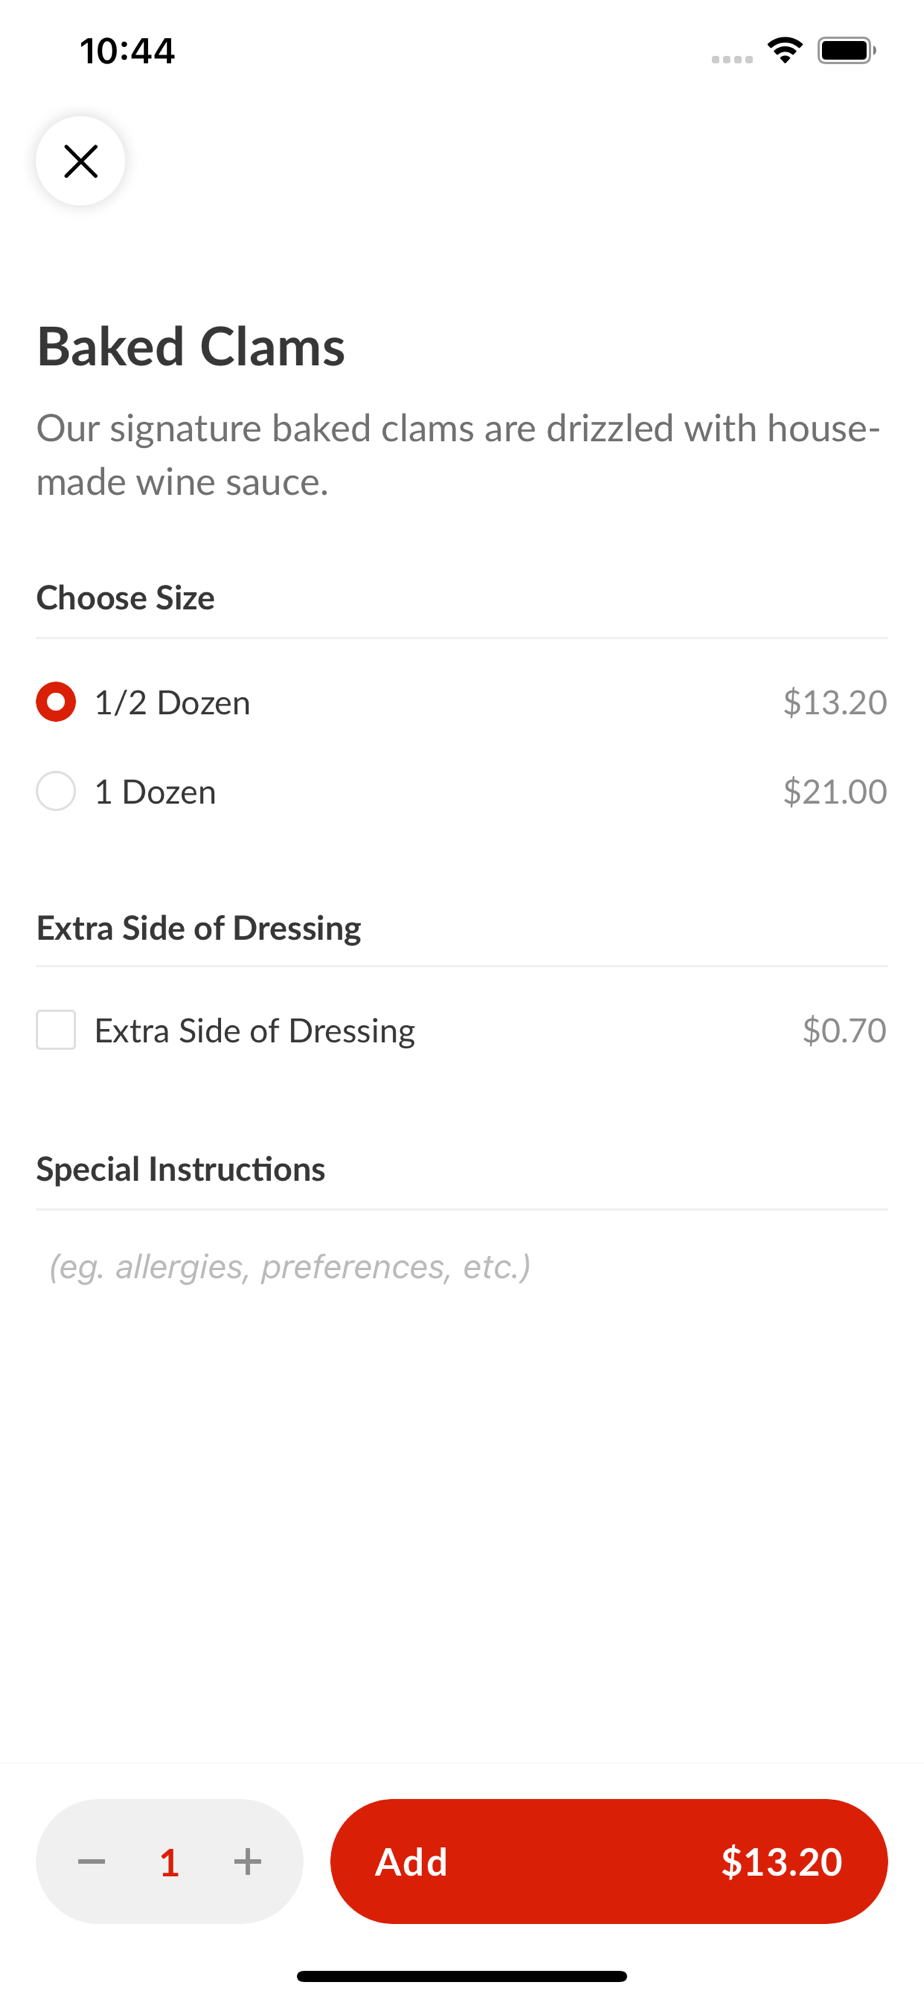This screenshot has height=2000, width=924.
Task: Select the 1 Dozen radio button
Action: pyautogui.click(x=56, y=791)
